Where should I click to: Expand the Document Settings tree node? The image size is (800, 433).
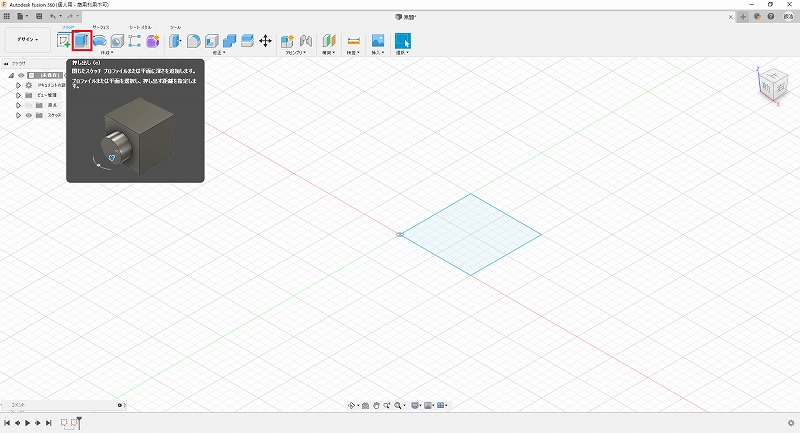tap(18, 85)
